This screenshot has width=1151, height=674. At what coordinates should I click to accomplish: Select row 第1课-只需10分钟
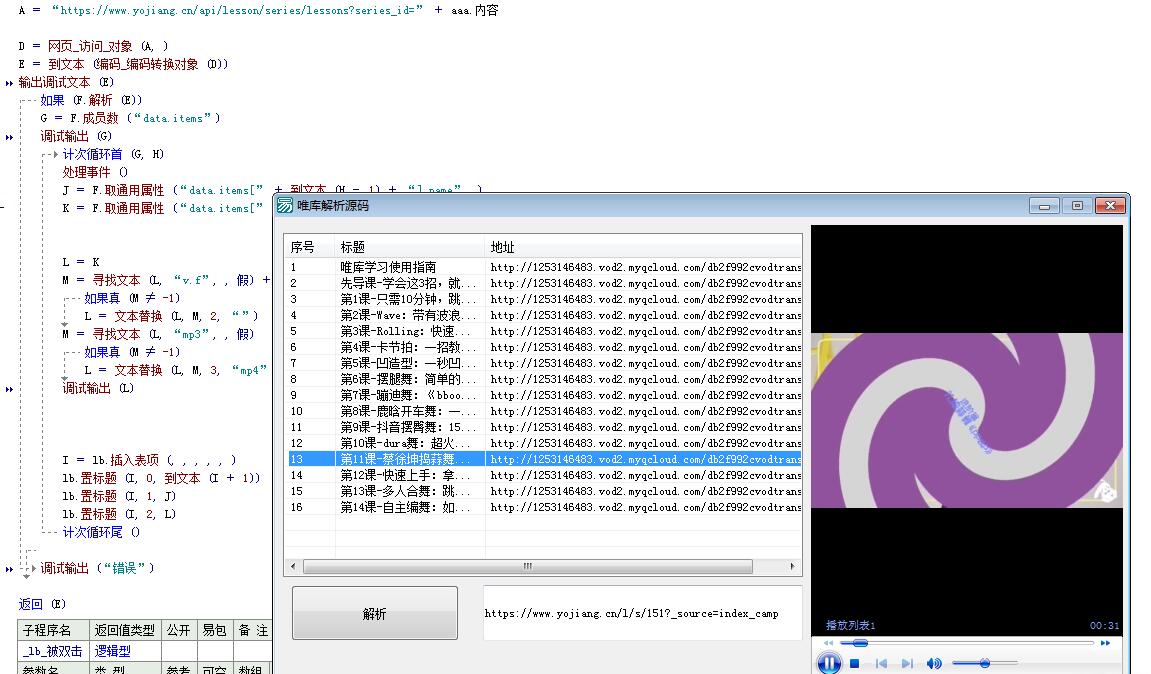(x=543, y=300)
